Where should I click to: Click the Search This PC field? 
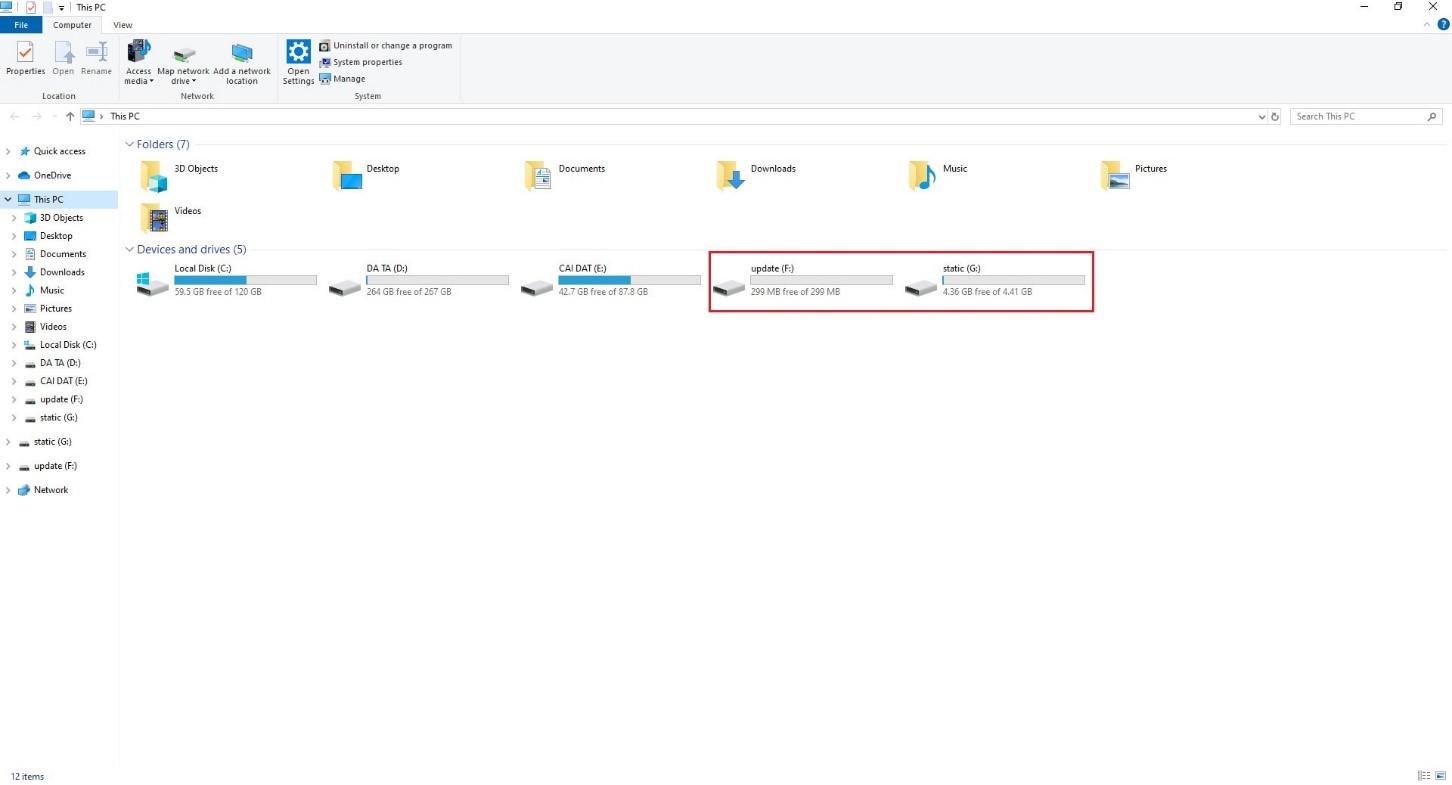(x=1358, y=117)
